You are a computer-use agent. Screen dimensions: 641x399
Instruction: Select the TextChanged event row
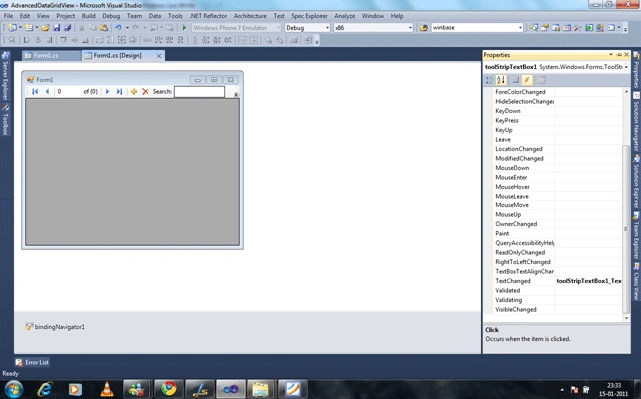click(x=558, y=281)
